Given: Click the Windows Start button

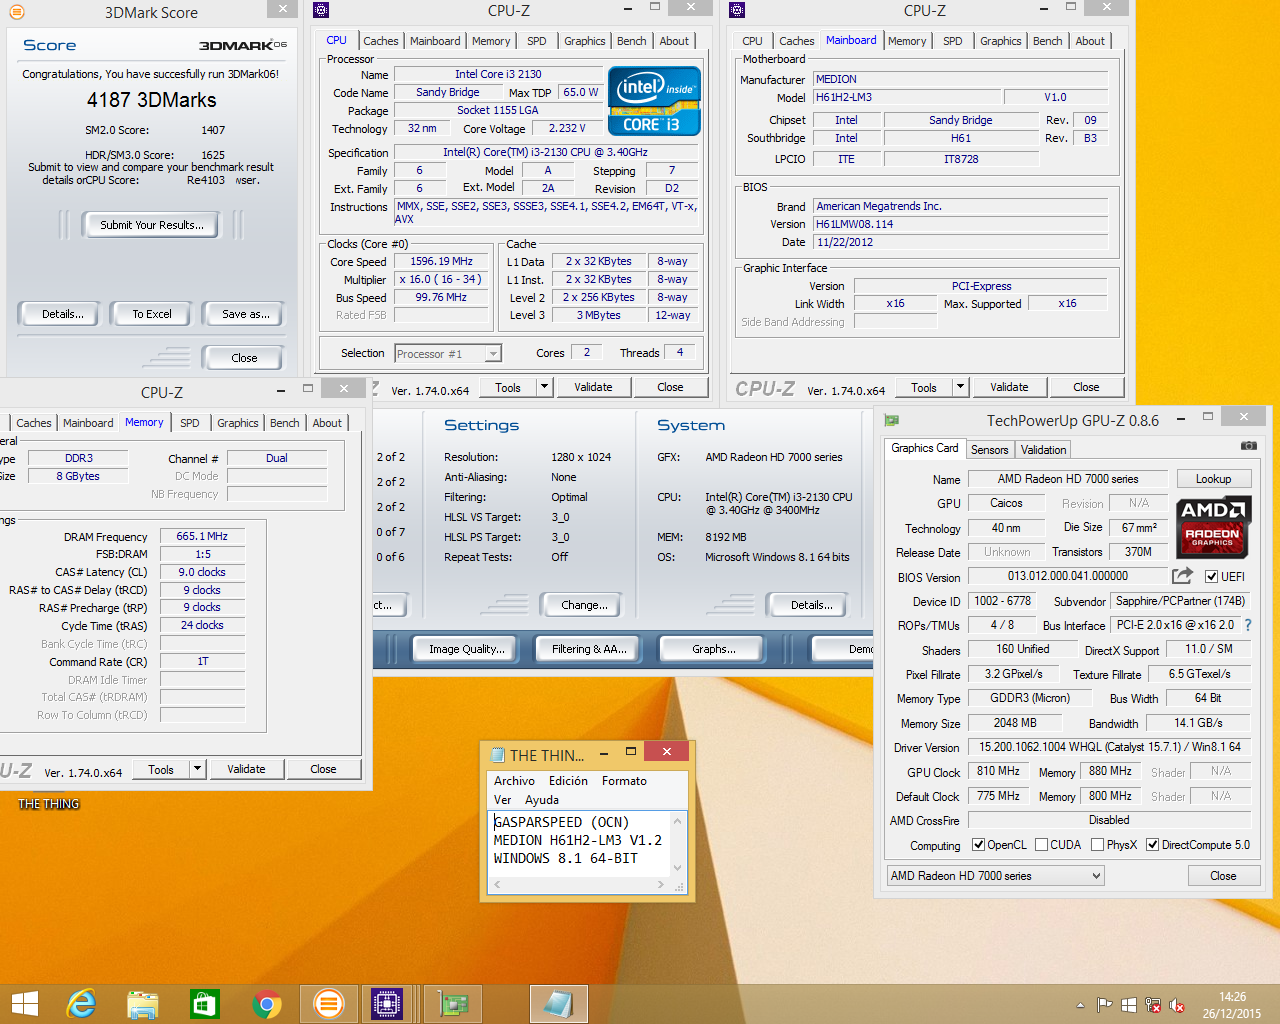Looking at the screenshot, I should 24,1003.
